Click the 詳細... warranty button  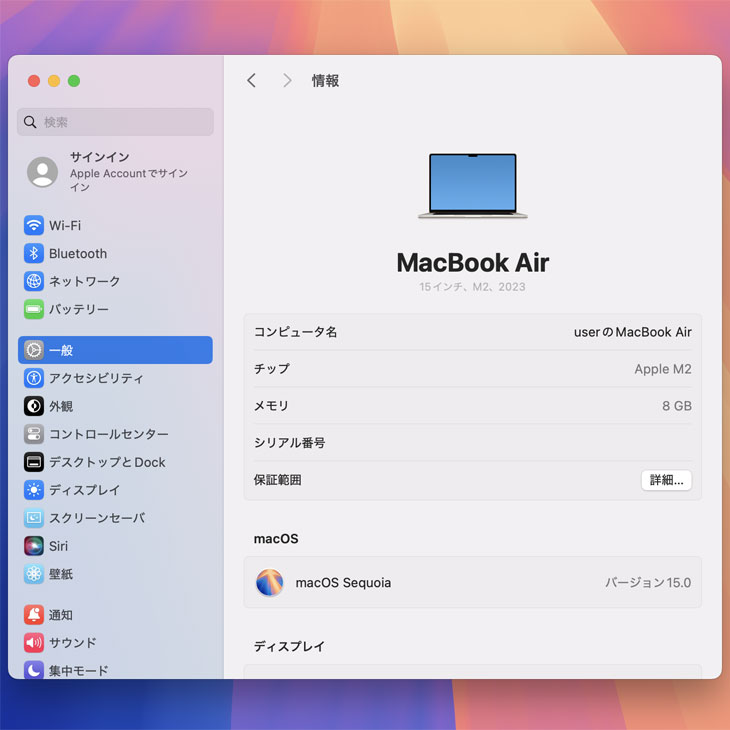point(666,480)
